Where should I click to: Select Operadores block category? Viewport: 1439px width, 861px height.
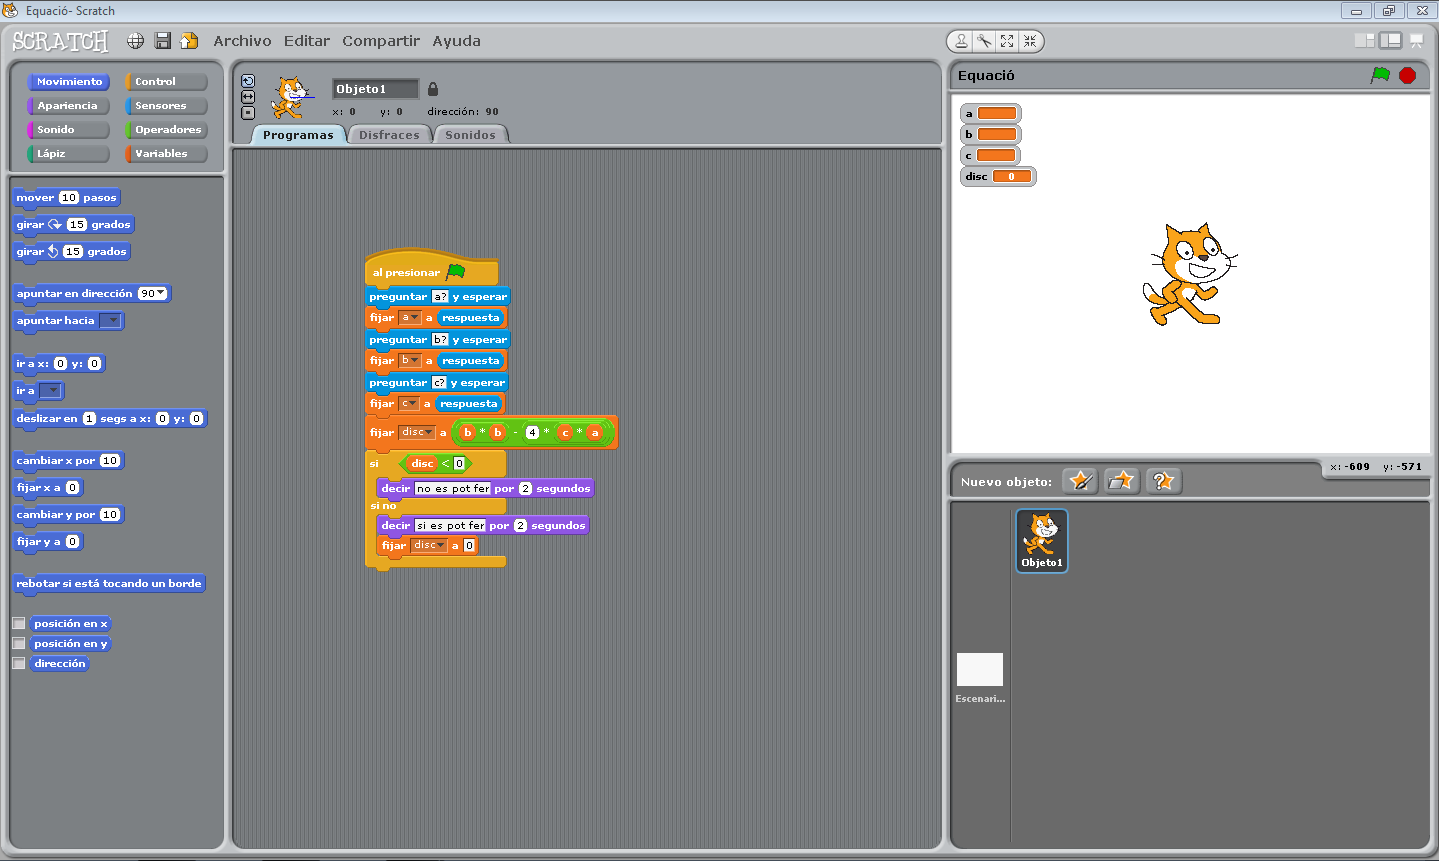tap(166, 130)
